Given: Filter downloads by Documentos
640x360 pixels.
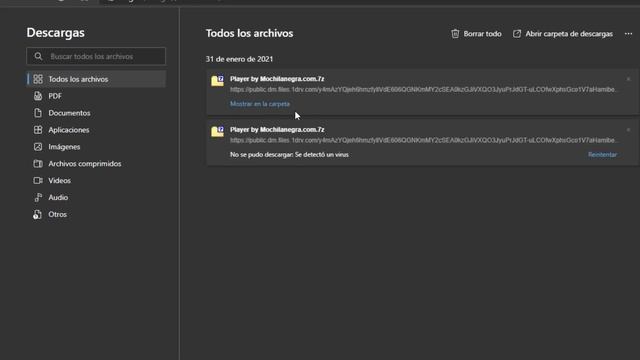Looking at the screenshot, I should tap(96, 113).
